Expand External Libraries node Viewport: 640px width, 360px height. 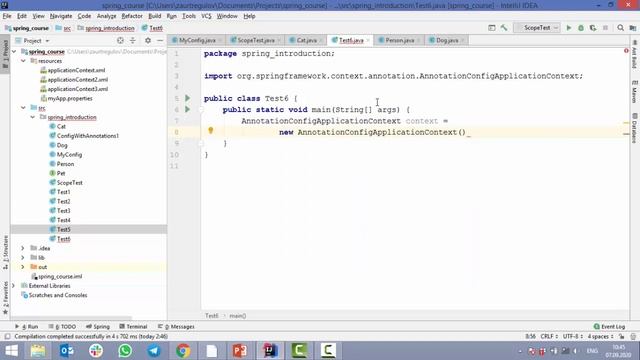[14, 286]
